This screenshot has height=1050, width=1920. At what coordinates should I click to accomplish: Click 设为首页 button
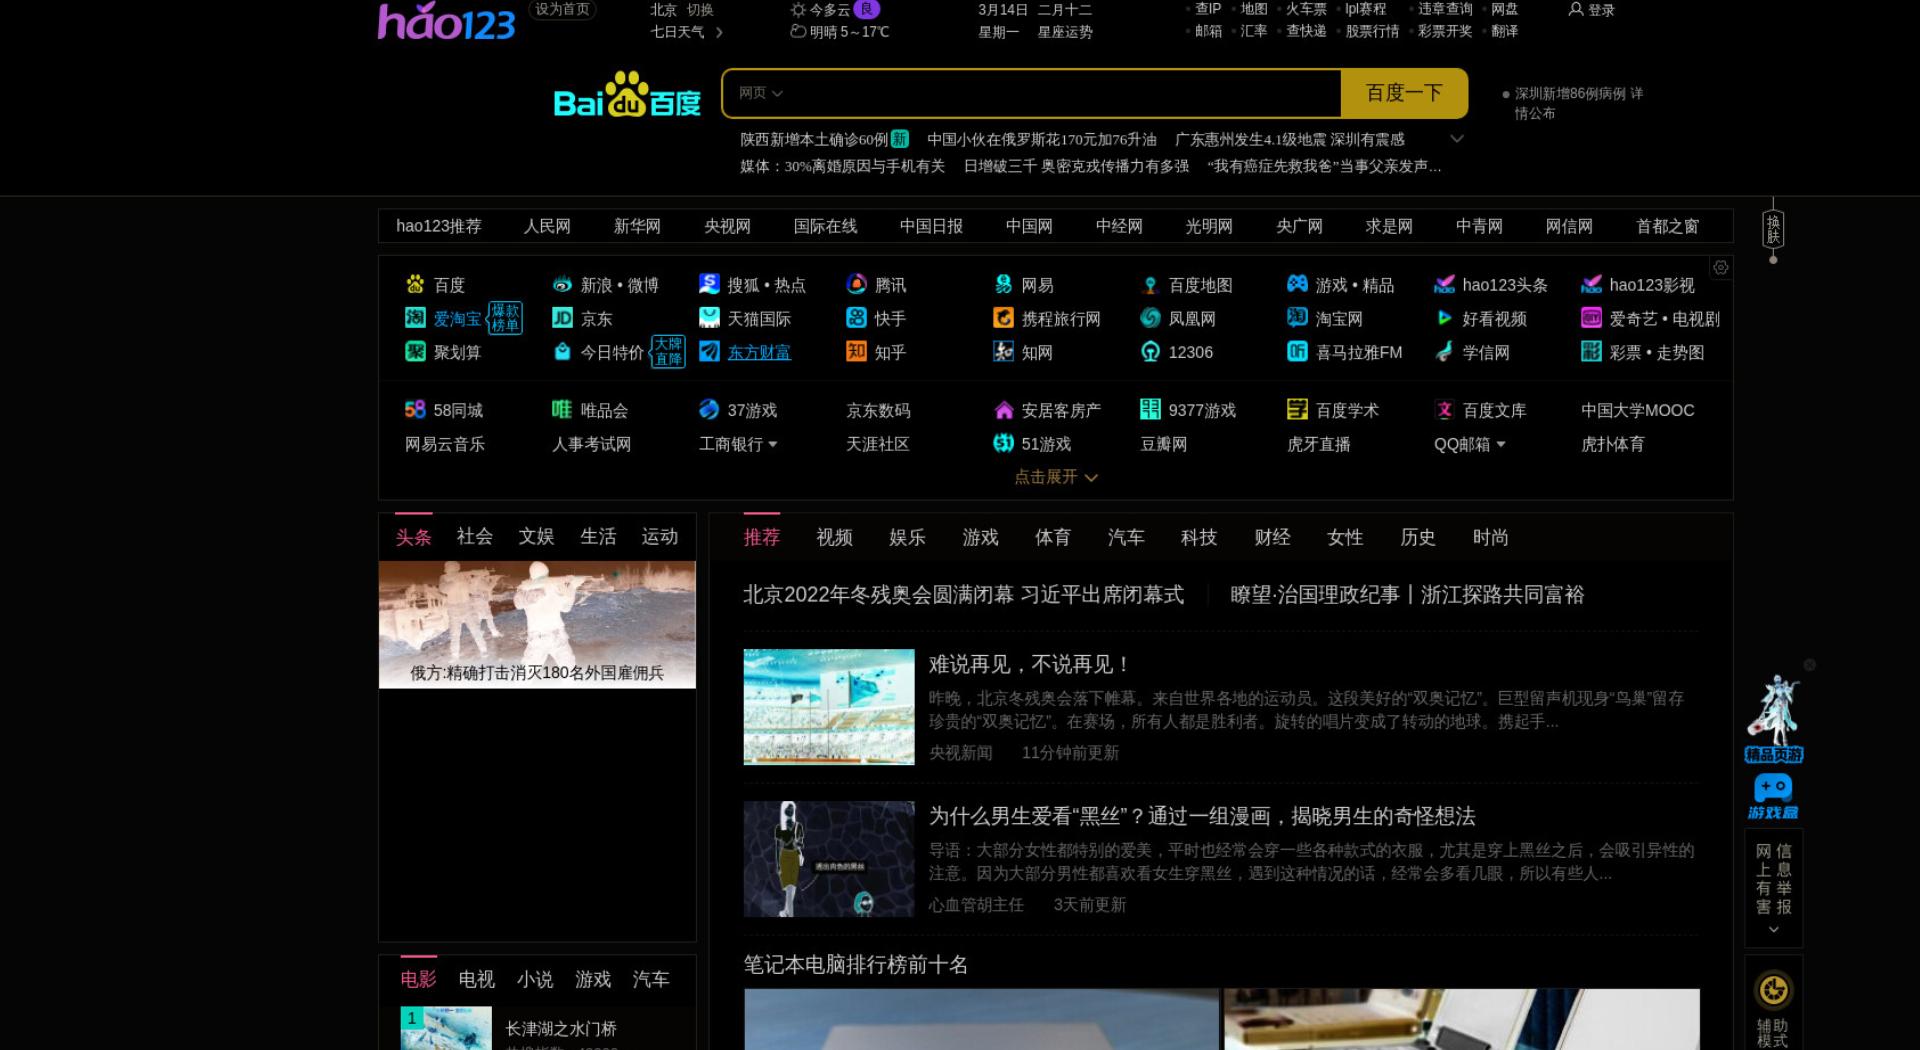[562, 9]
